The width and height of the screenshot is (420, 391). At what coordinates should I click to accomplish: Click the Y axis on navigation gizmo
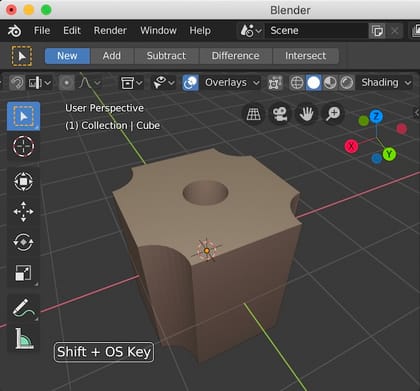[389, 154]
